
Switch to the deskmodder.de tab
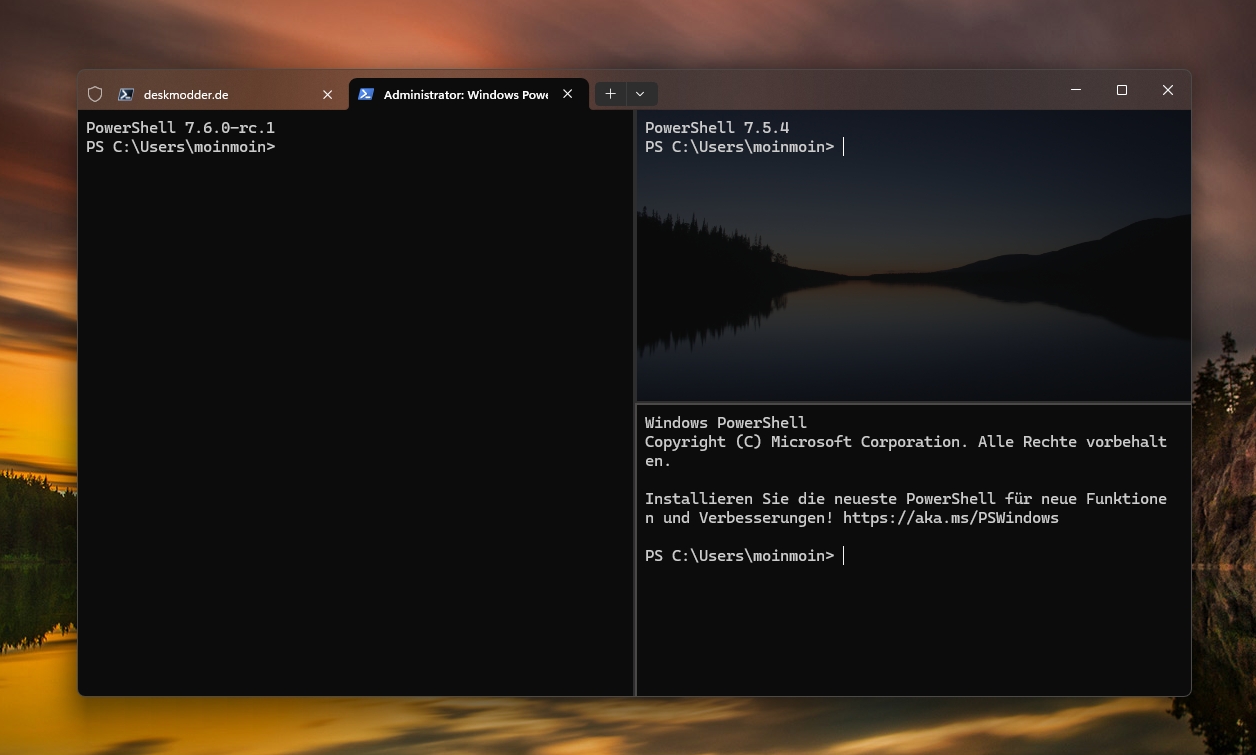200,95
